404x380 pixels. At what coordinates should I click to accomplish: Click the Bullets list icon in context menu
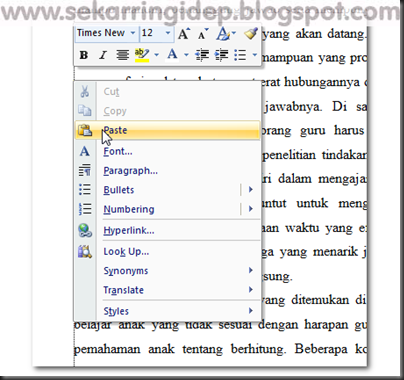(x=85, y=189)
